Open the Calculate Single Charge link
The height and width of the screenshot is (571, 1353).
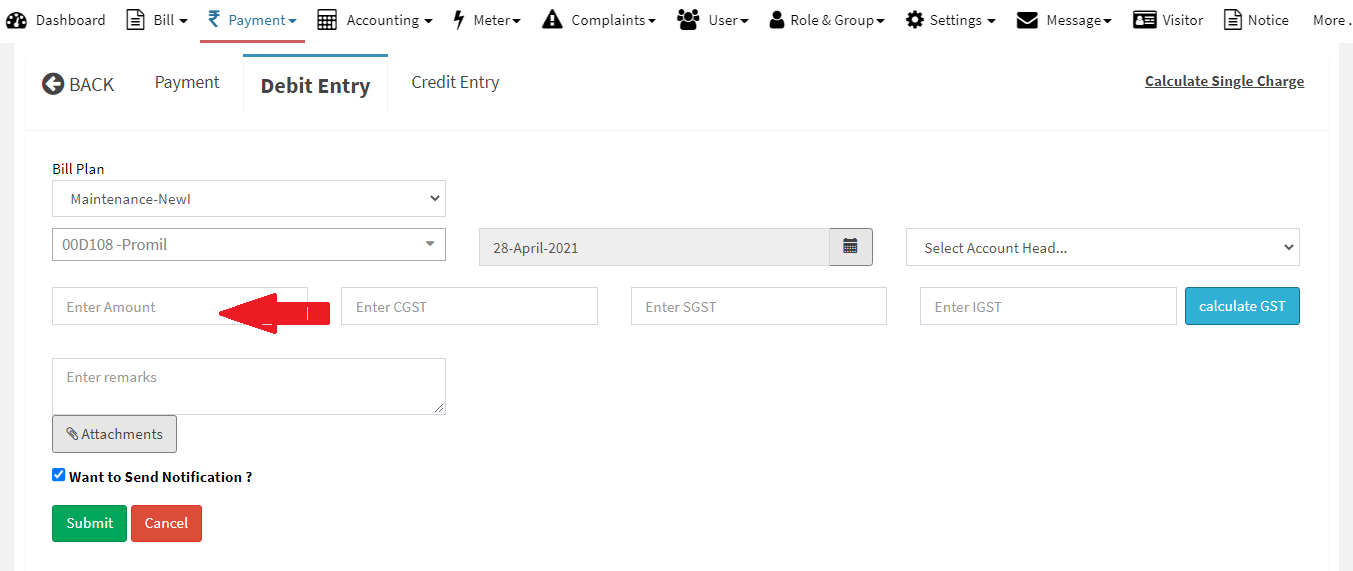1224,81
